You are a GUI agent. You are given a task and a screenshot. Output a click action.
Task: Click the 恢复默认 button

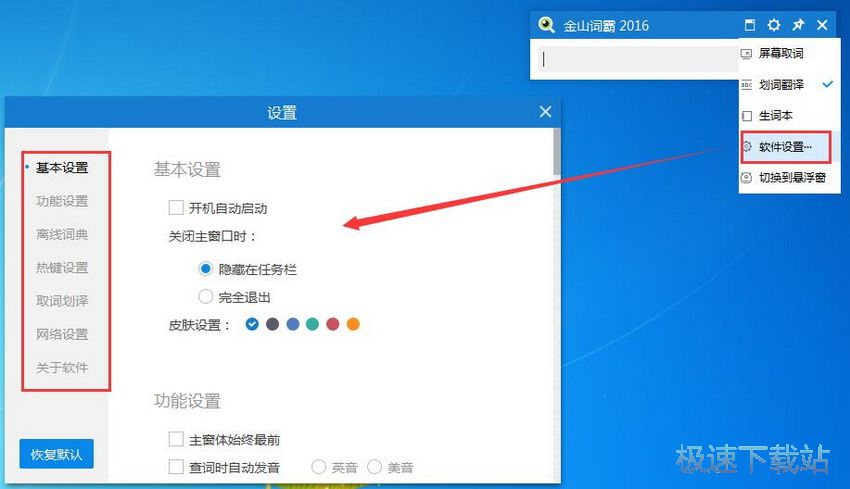tap(56, 454)
